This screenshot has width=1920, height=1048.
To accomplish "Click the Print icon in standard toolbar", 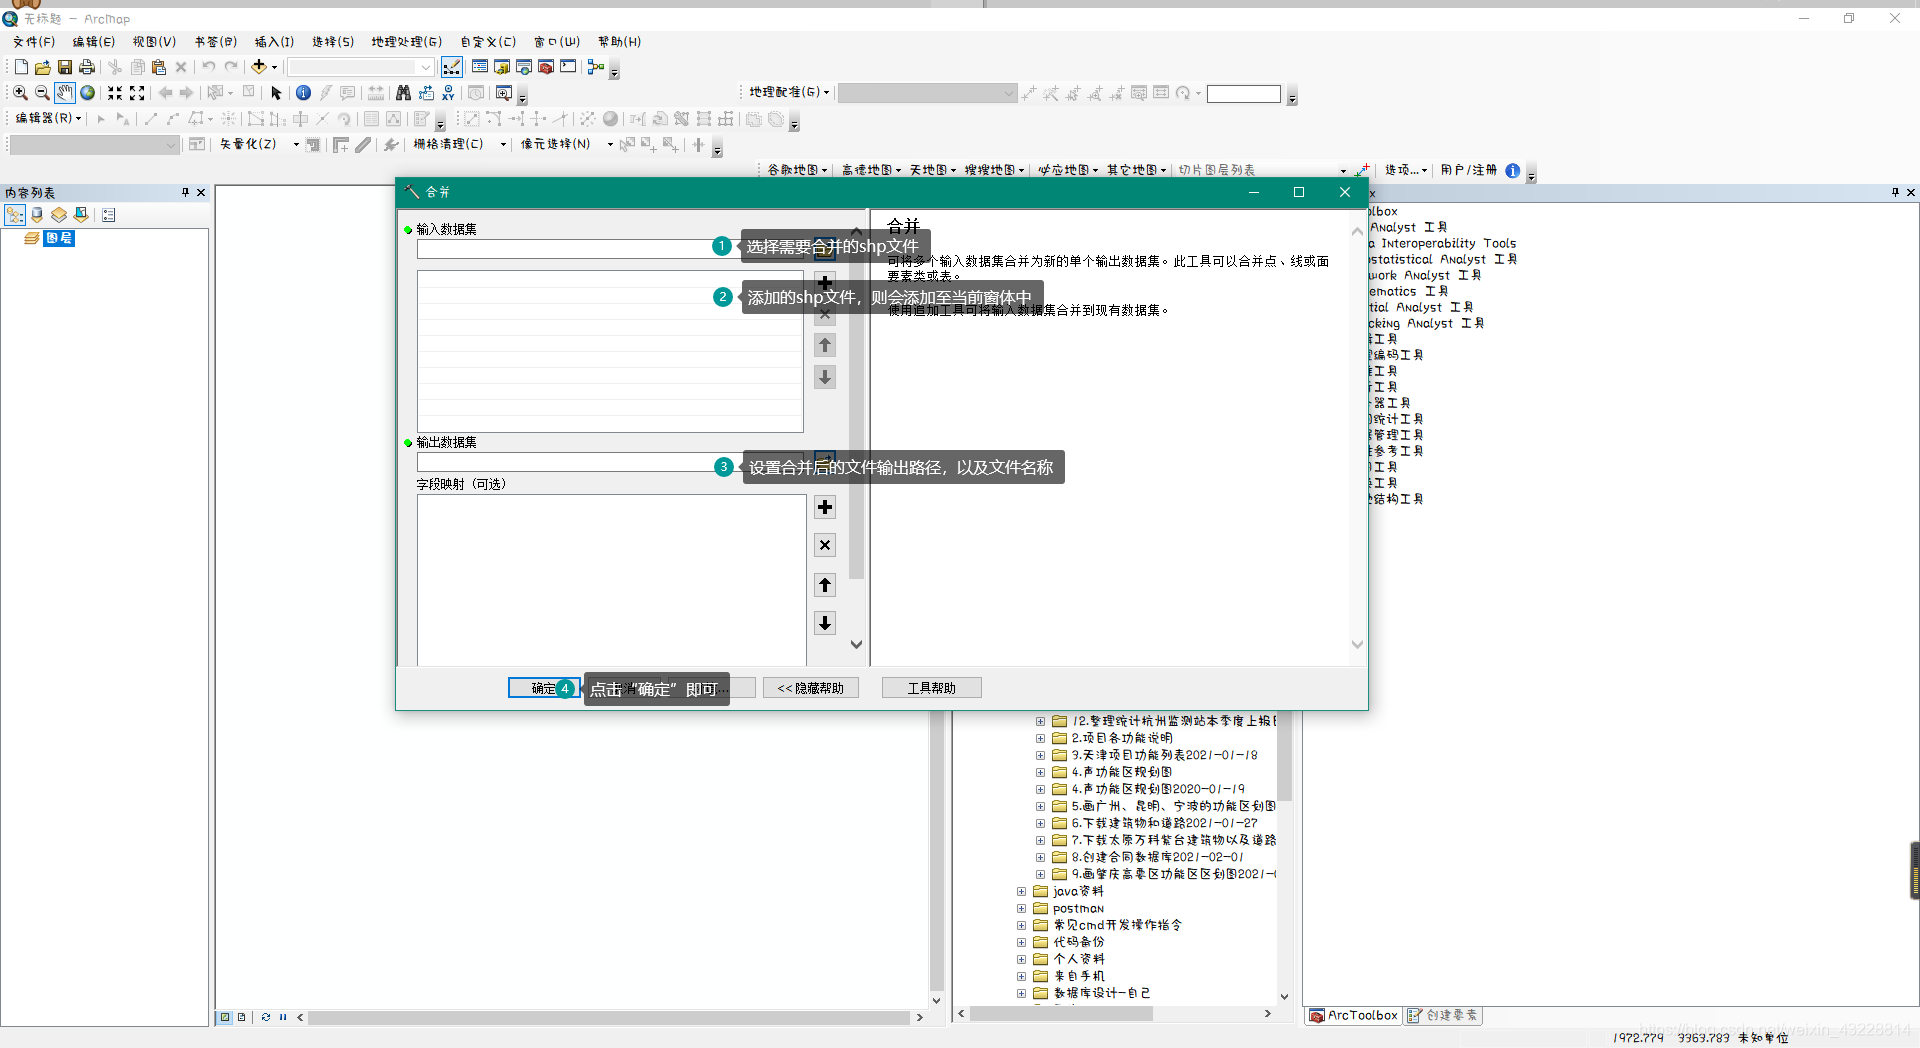I will 87,67.
